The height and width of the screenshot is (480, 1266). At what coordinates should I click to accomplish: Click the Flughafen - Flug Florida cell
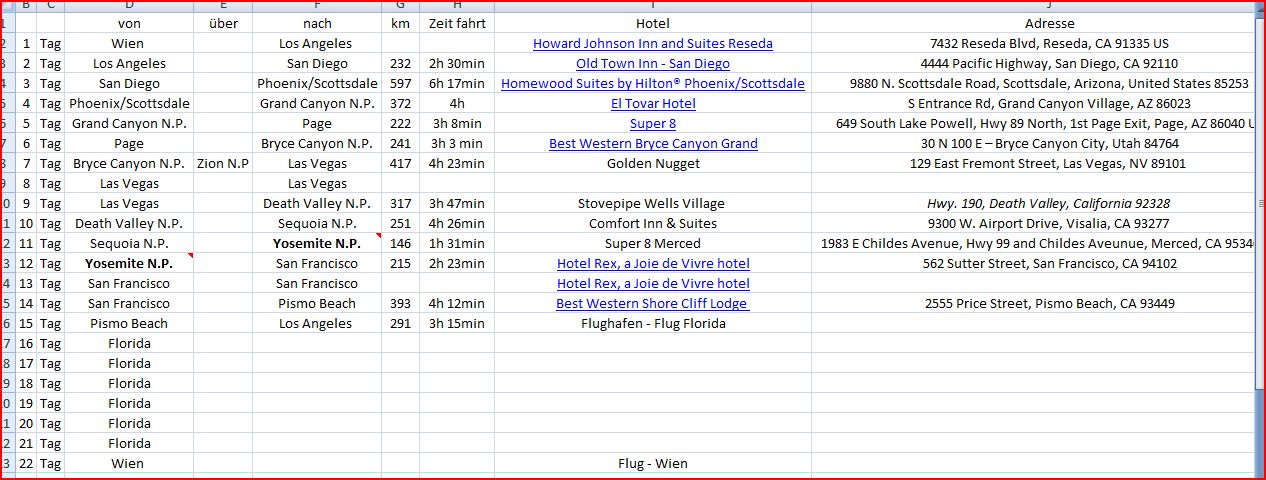(652, 324)
